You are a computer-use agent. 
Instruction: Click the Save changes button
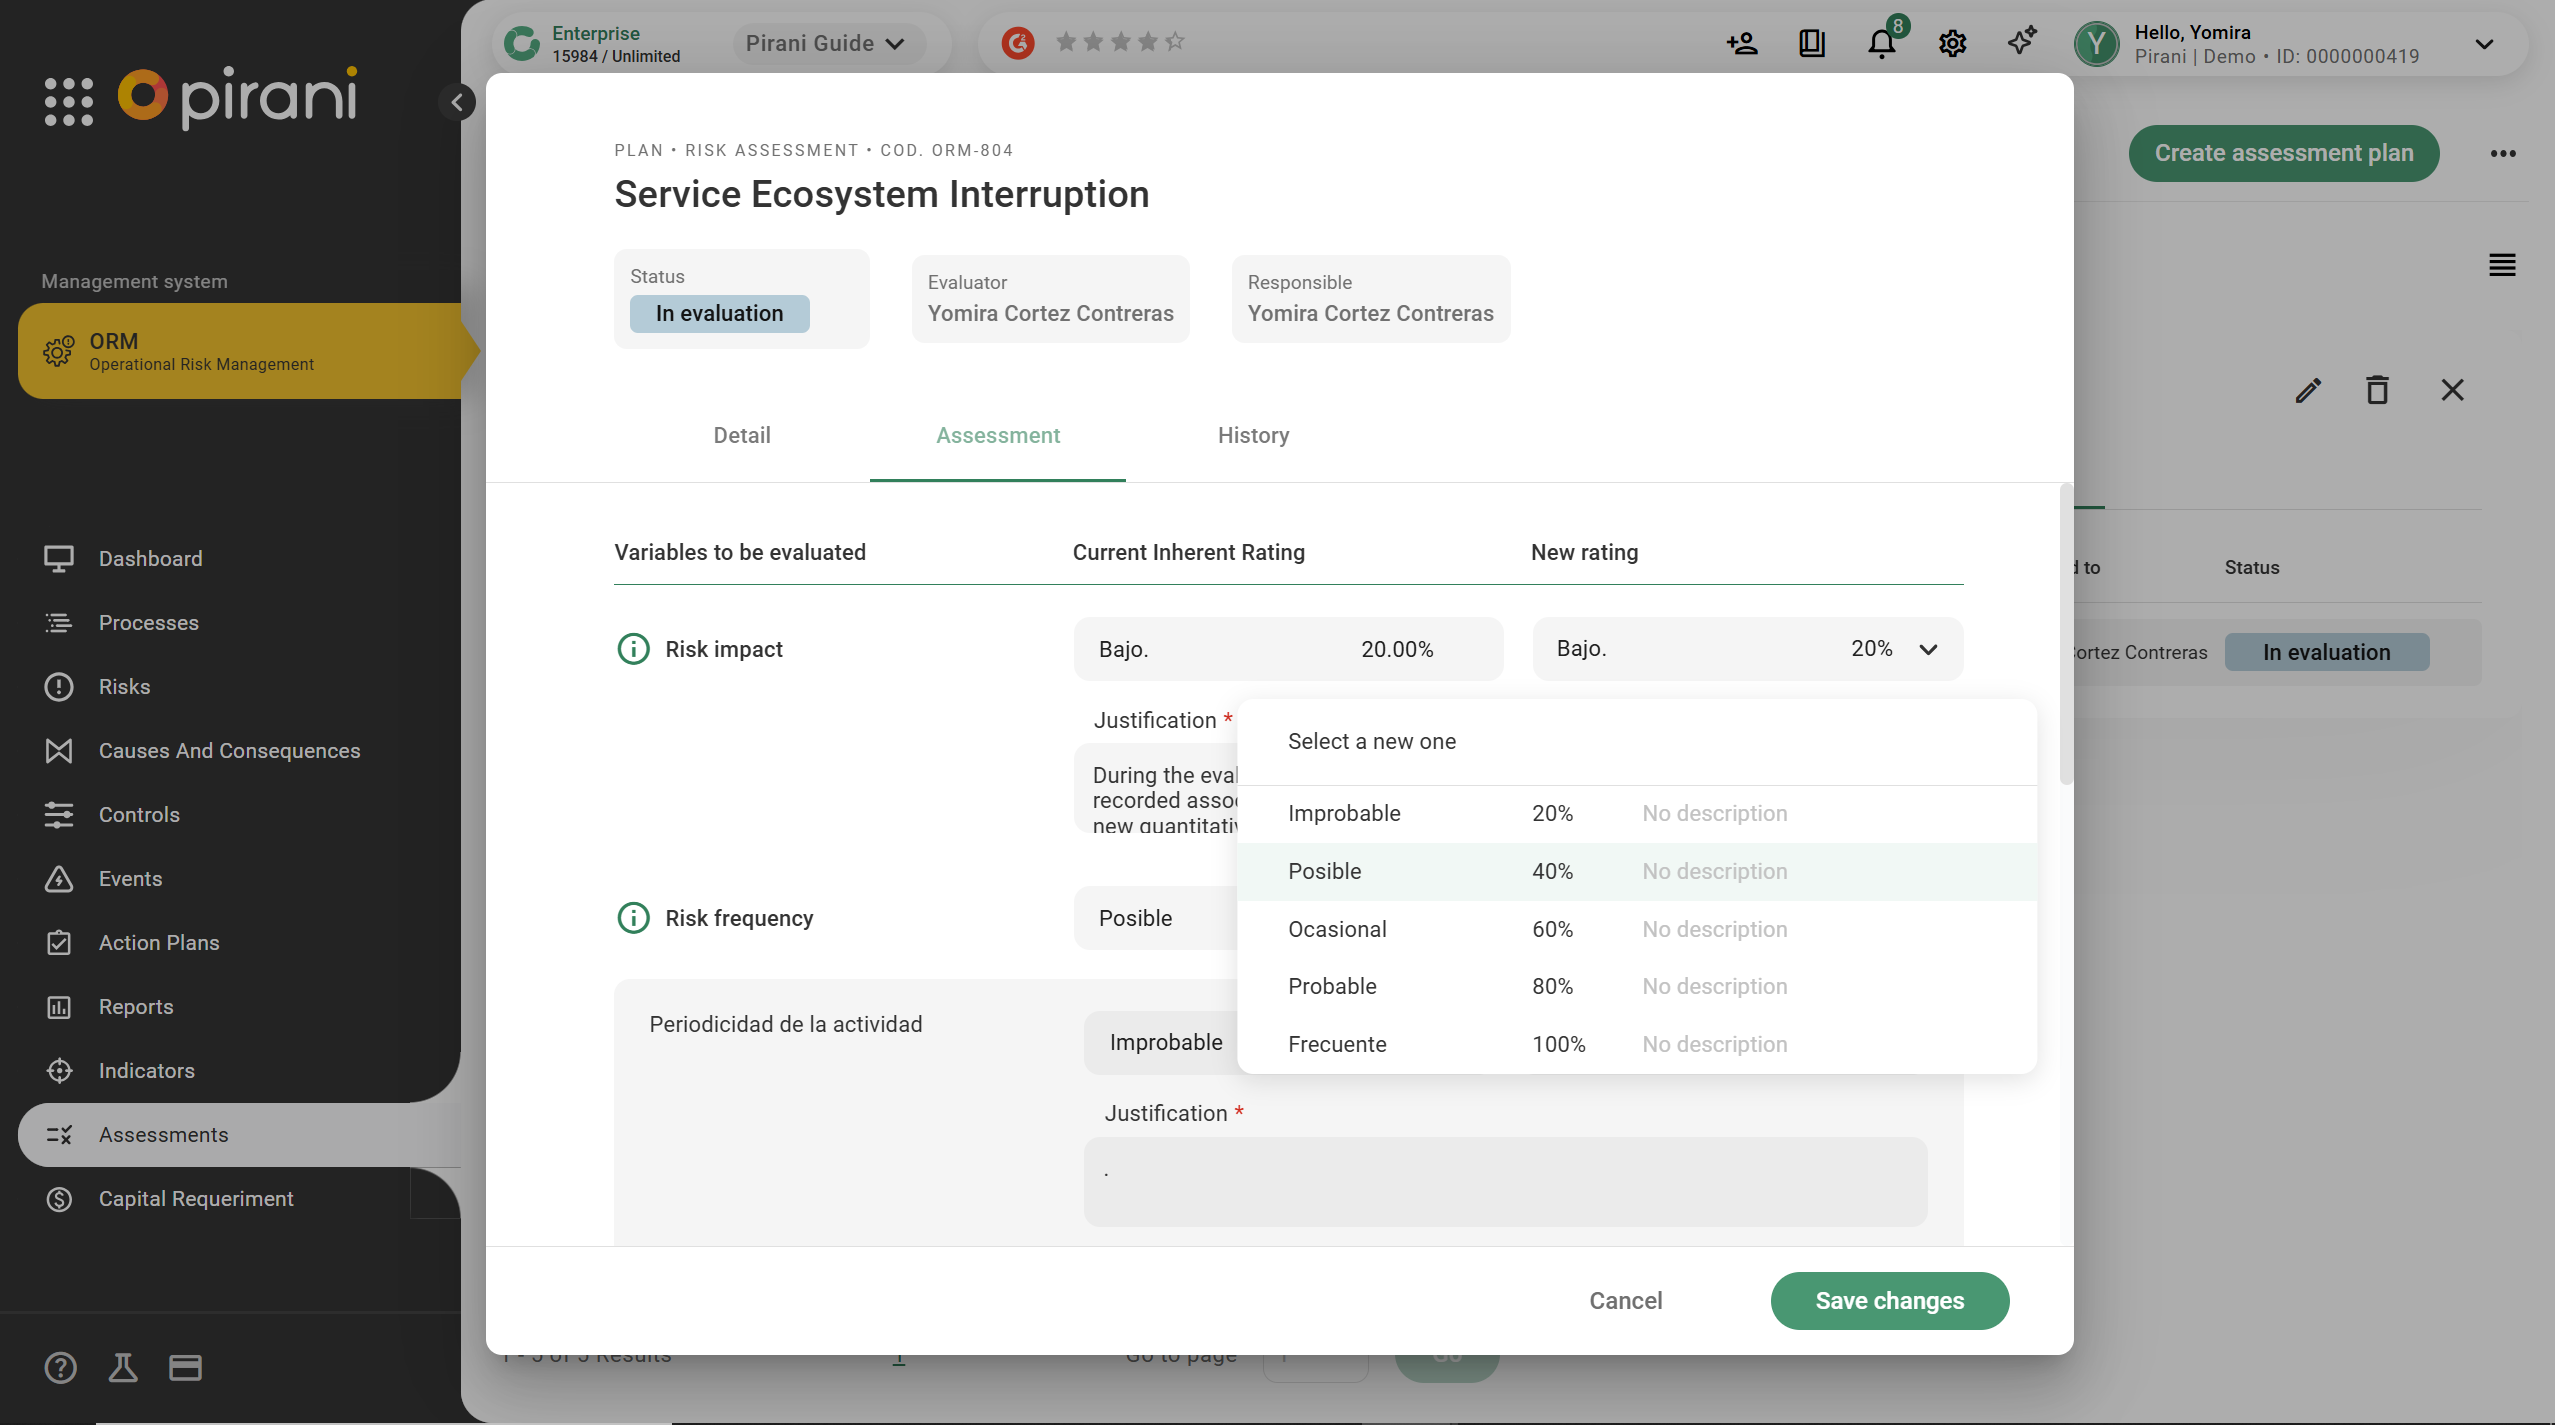click(x=1889, y=1300)
